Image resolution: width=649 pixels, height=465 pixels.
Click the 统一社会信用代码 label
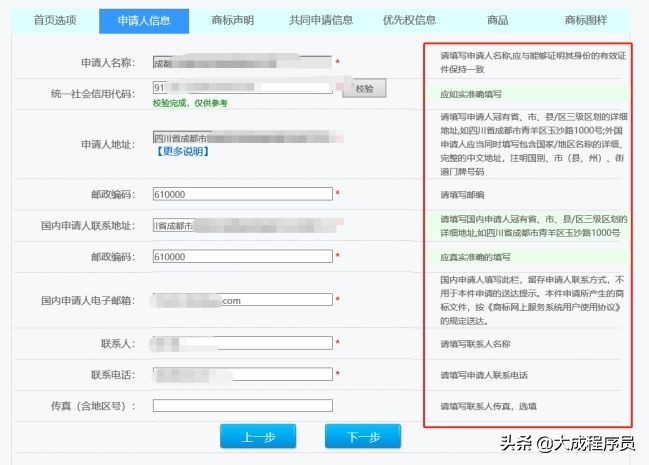pyautogui.click(x=93, y=94)
